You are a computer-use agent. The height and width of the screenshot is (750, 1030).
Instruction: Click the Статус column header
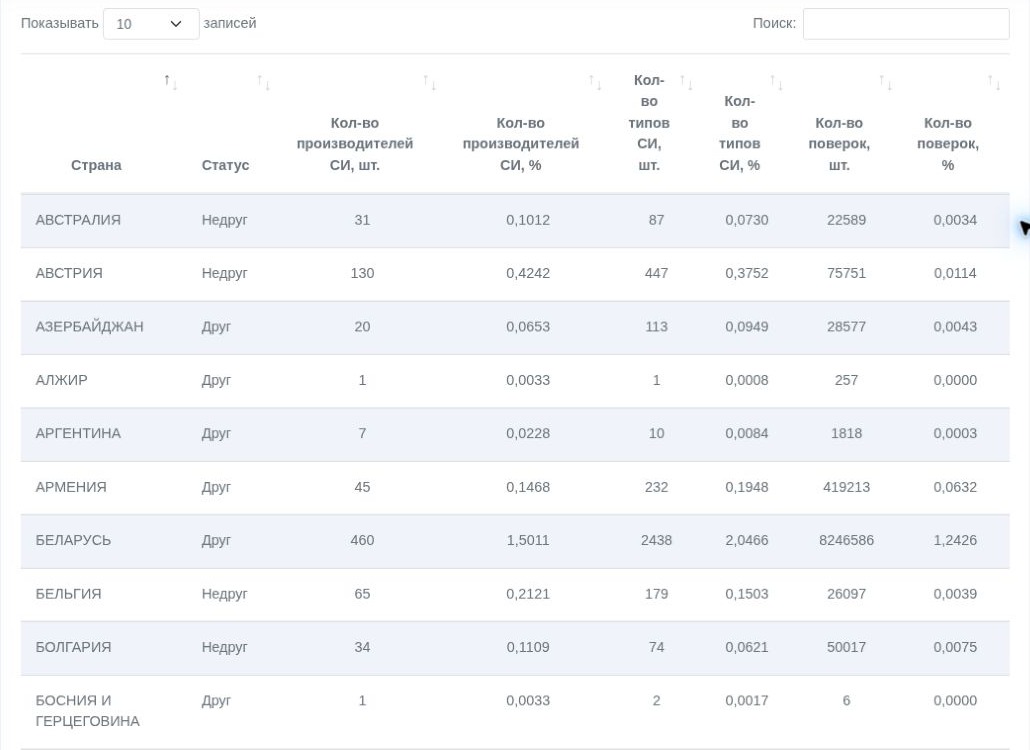coord(225,165)
